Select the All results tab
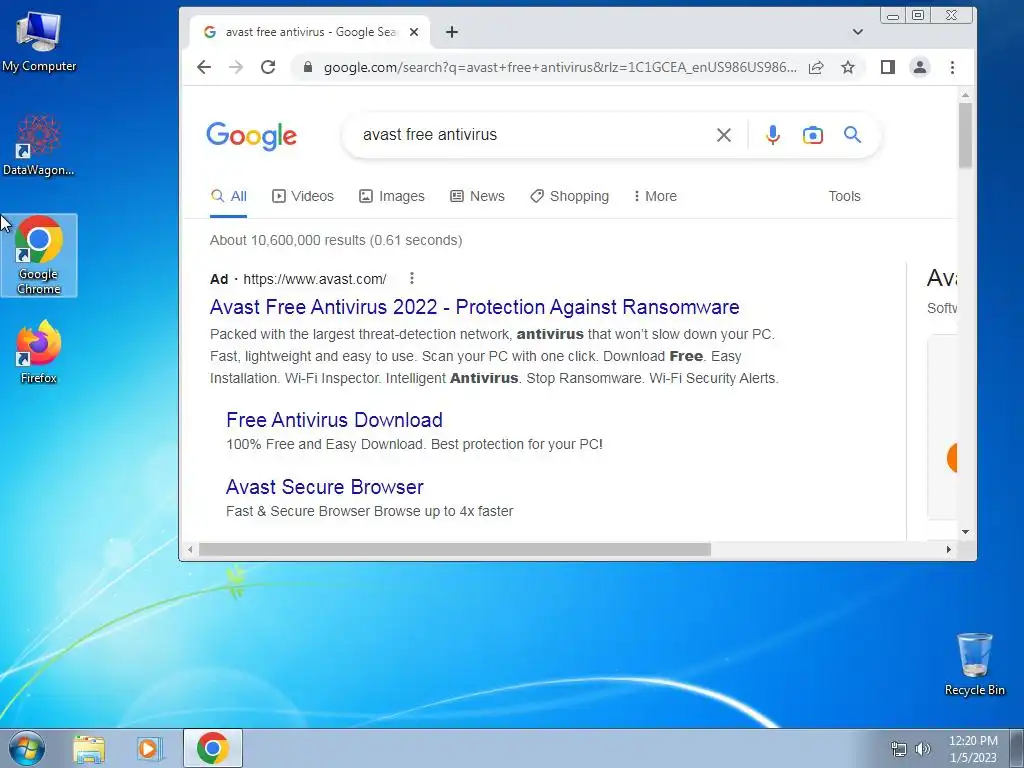The height and width of the screenshot is (768, 1024). (229, 196)
